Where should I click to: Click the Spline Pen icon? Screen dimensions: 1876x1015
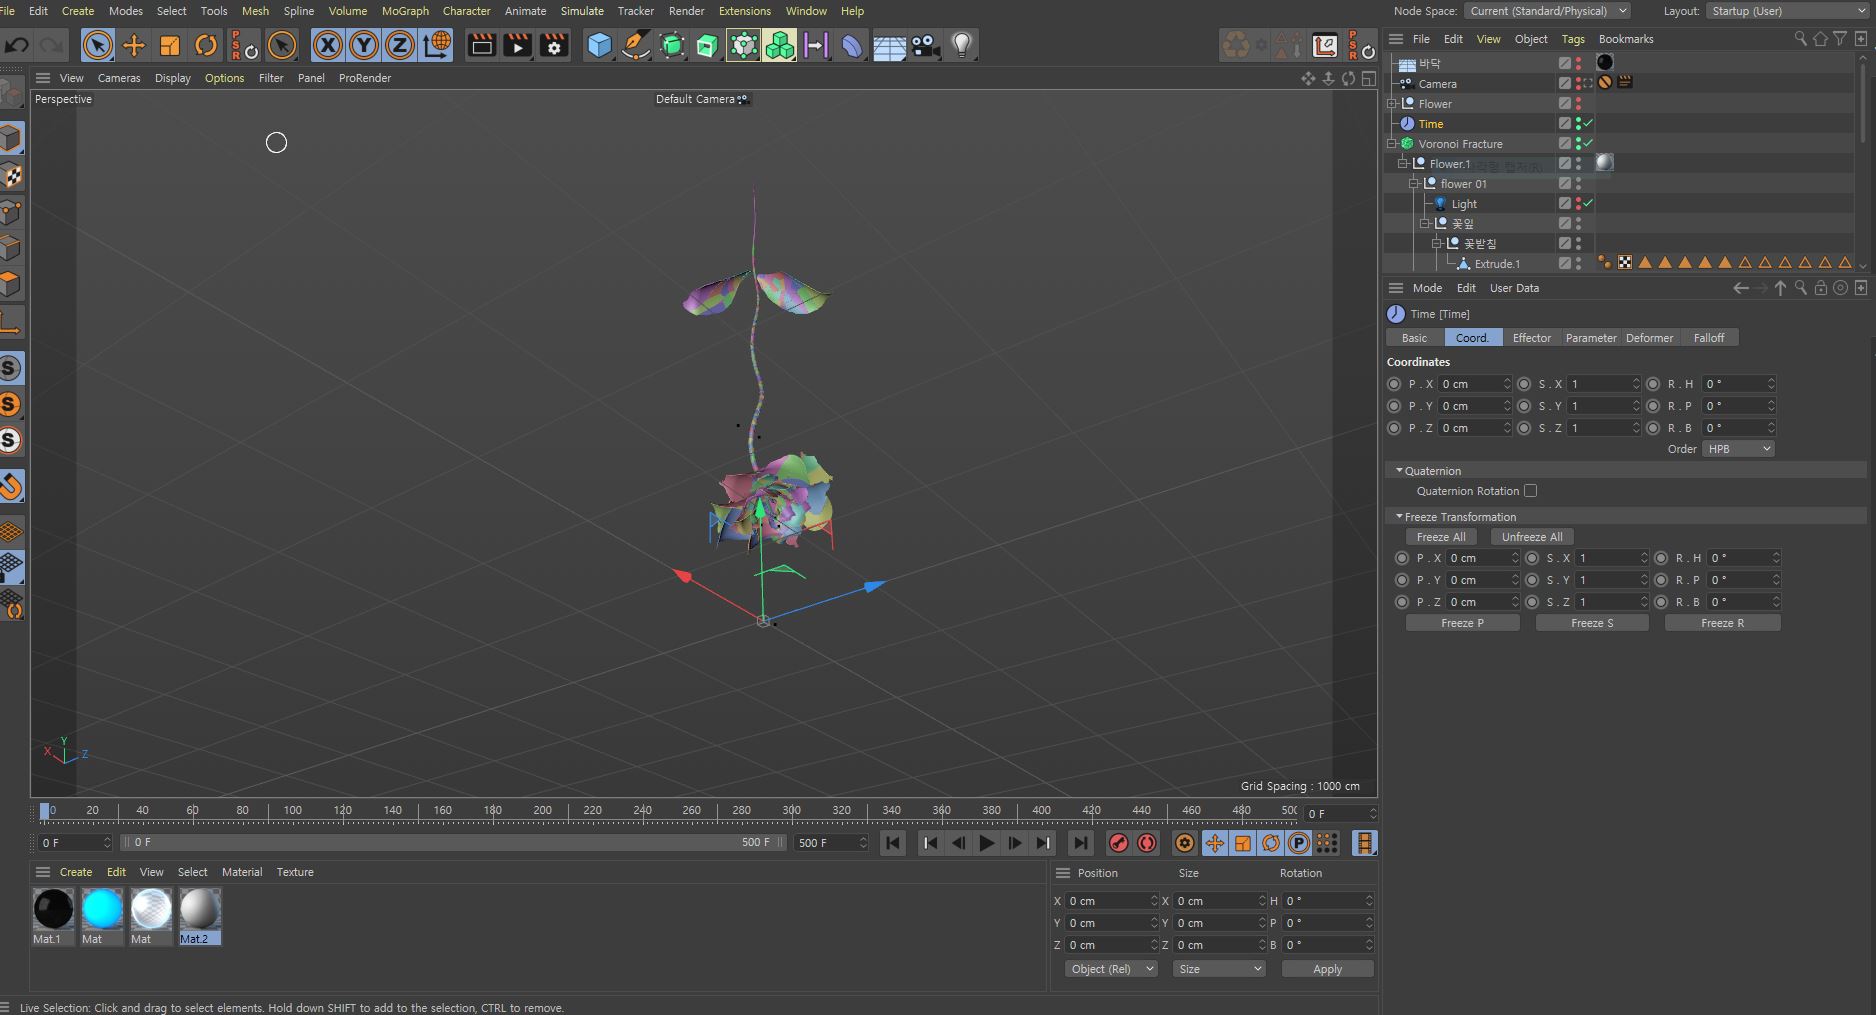635,45
